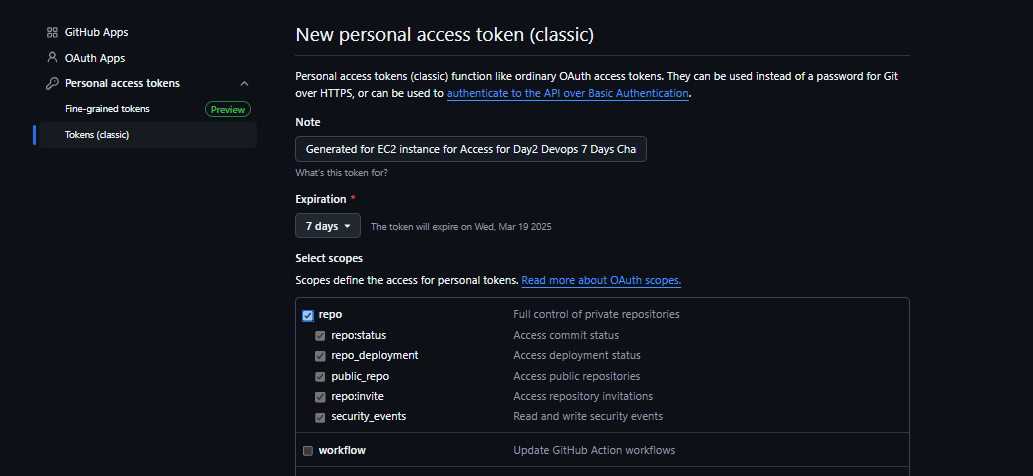Screen dimensions: 1033x476
Task: Select Tokens (classic) in sidebar
Action: pos(148,135)
